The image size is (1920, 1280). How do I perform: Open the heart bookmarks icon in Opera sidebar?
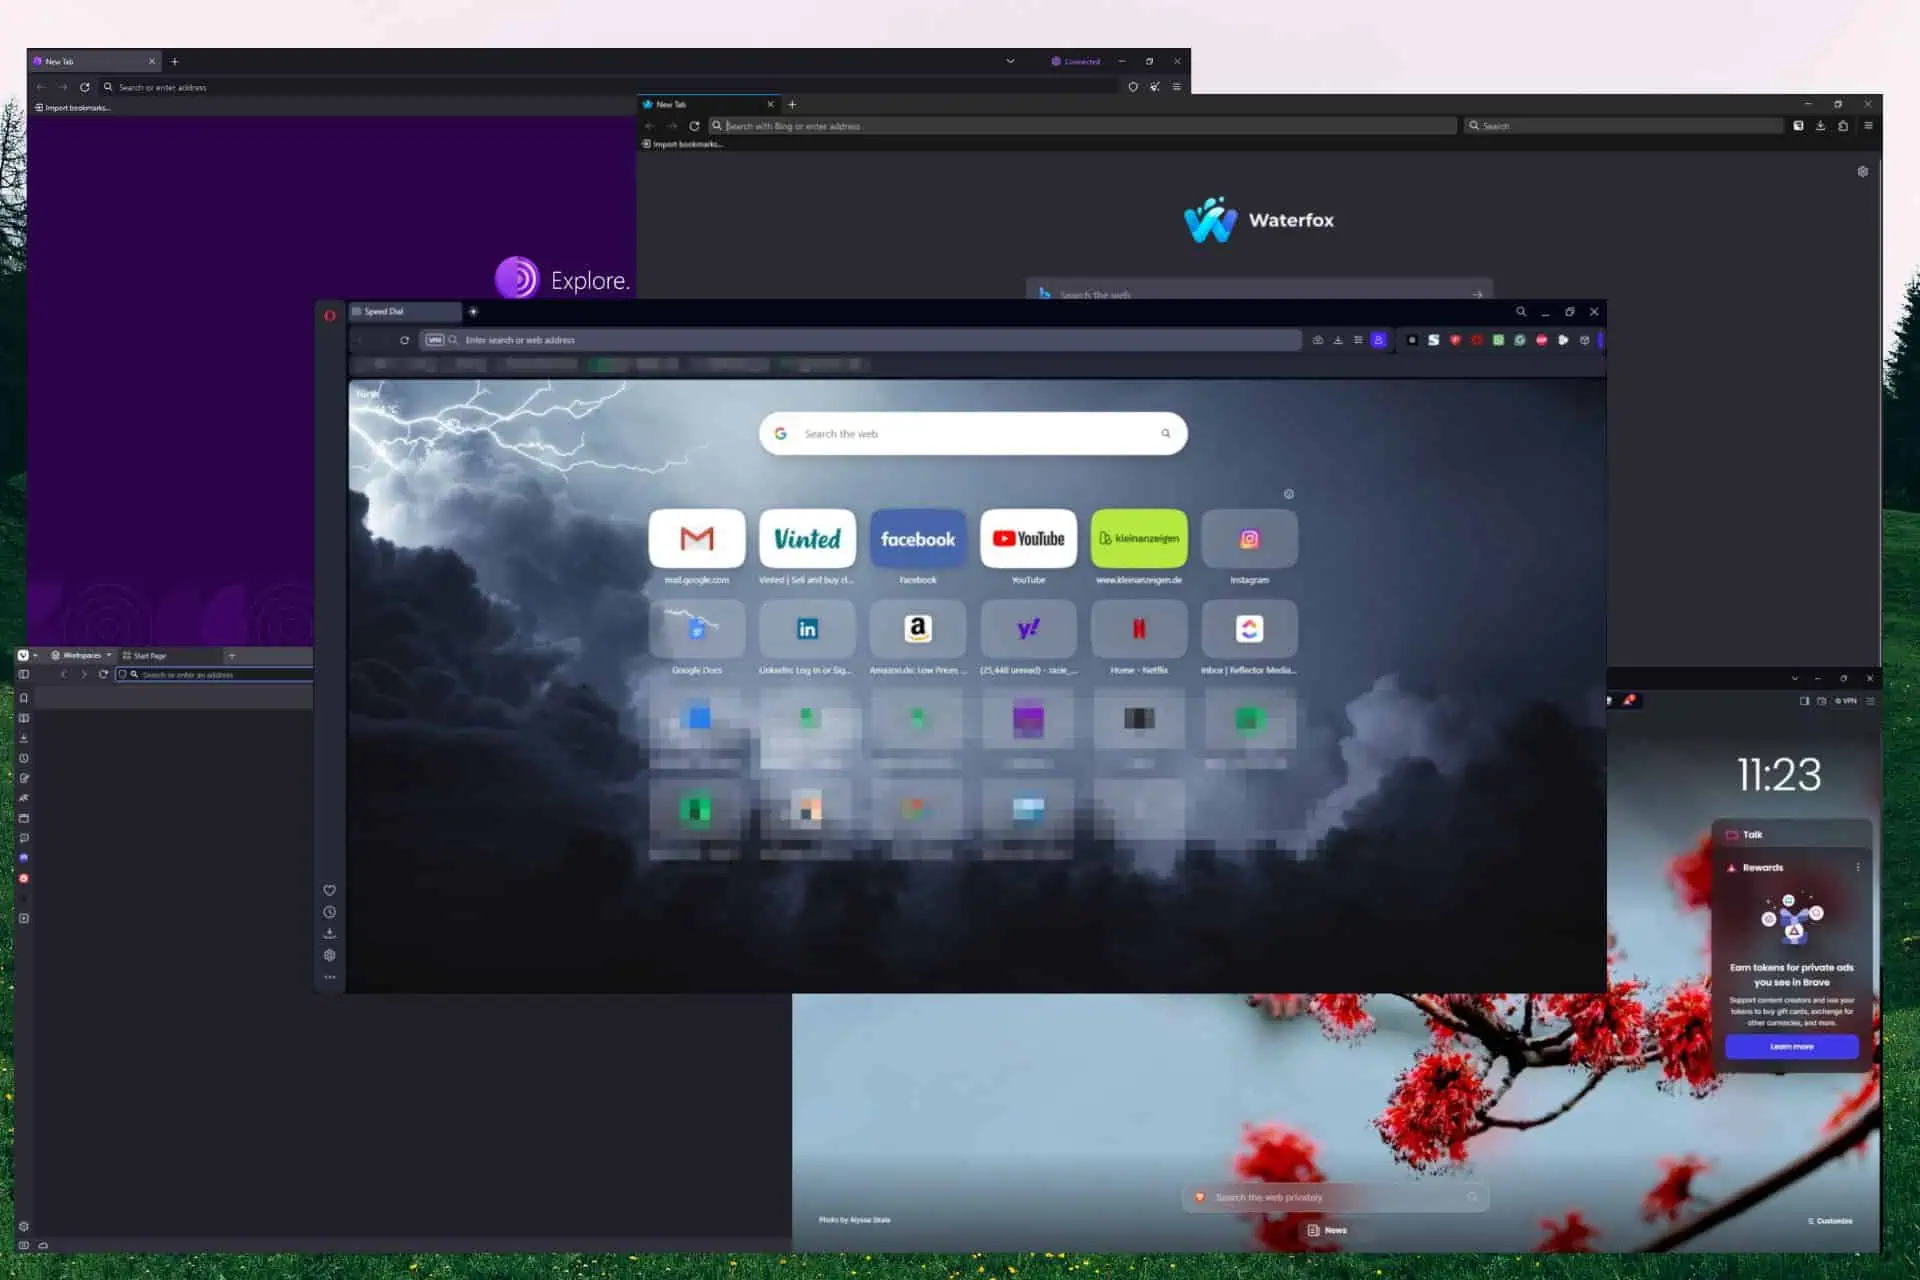point(329,890)
